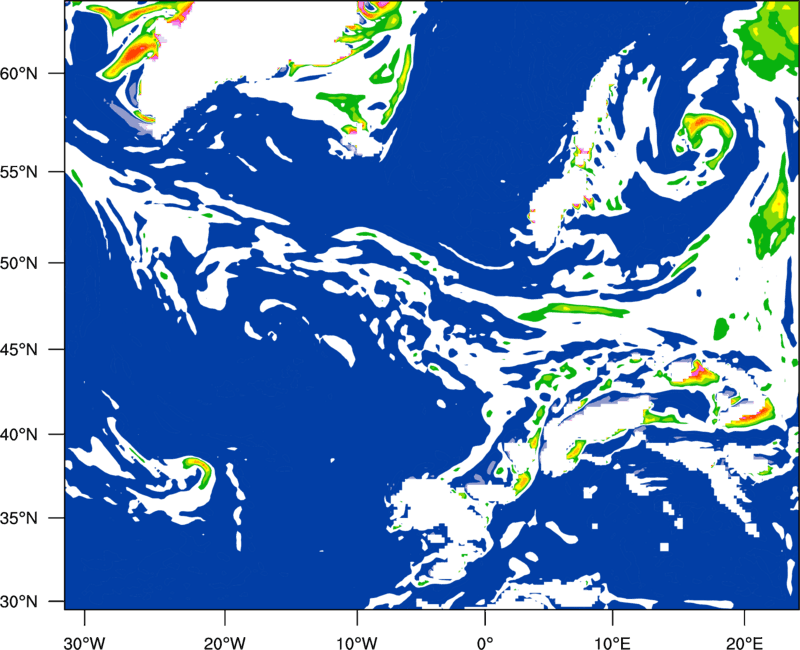Click the 20°W longitude label
The width and height of the screenshot is (800, 650).
(224, 643)
